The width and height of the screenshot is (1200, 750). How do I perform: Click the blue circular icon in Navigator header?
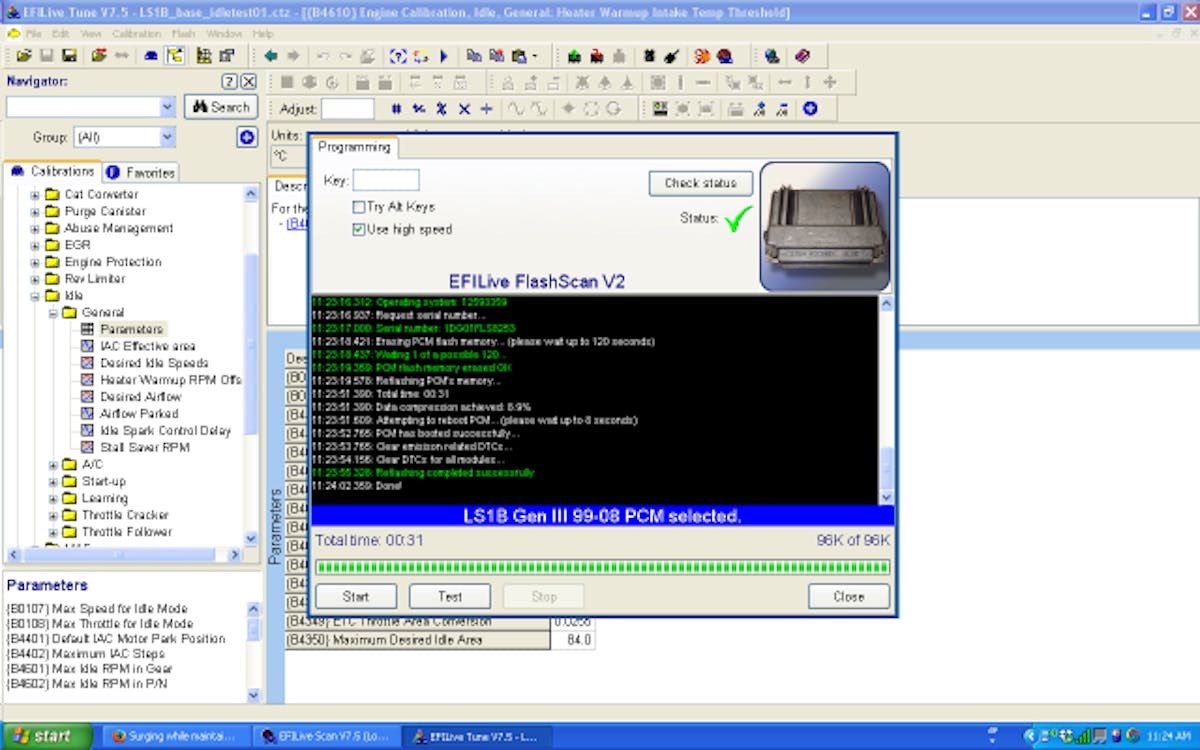click(x=245, y=138)
